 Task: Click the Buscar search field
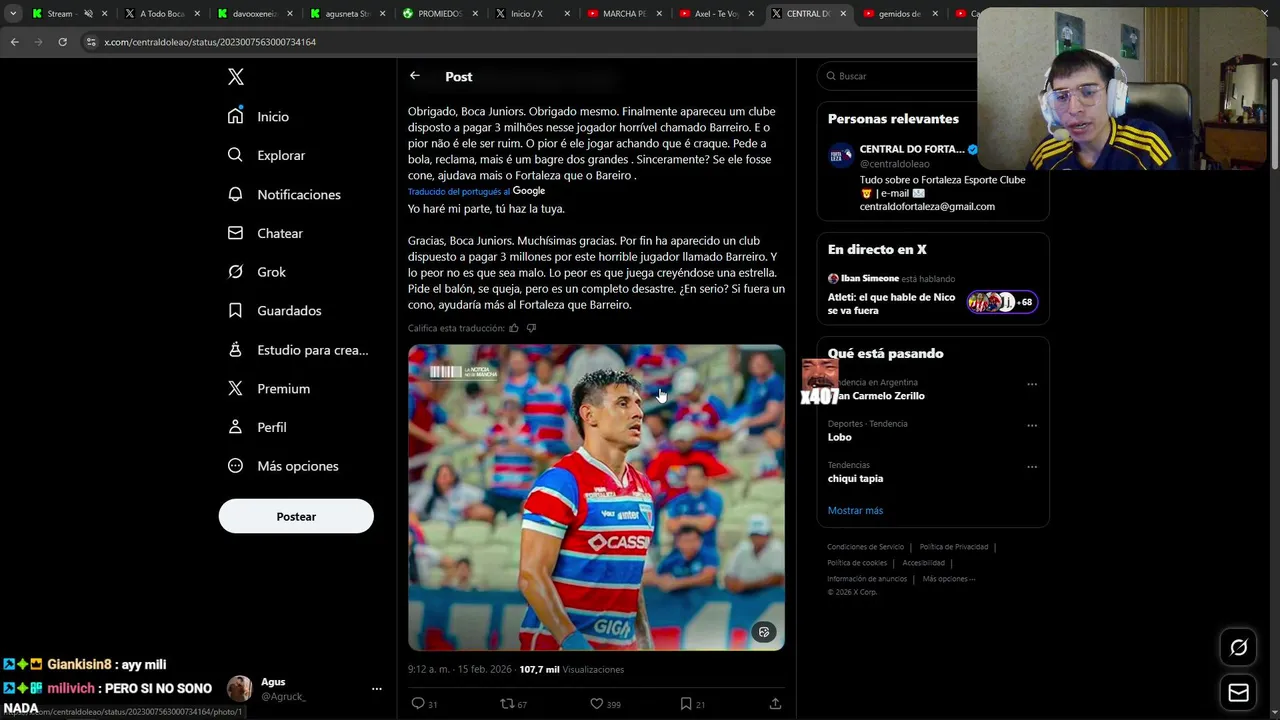tap(897, 76)
